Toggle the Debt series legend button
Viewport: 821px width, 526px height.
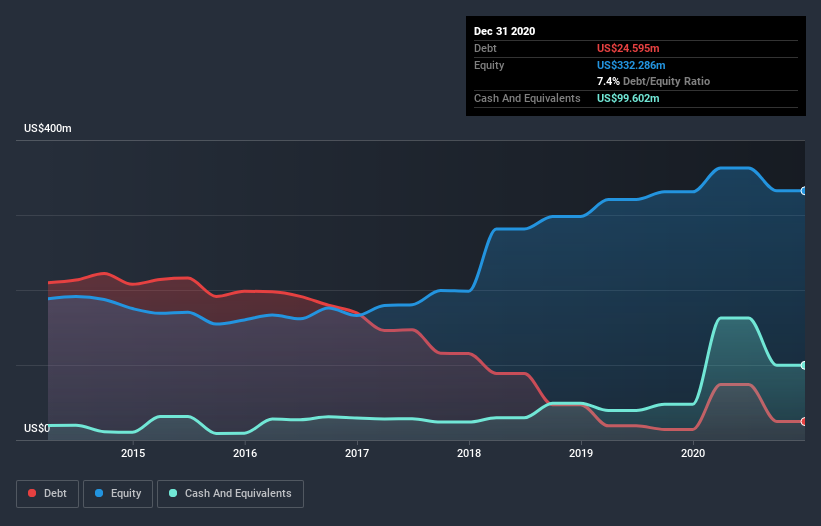pyautogui.click(x=48, y=494)
